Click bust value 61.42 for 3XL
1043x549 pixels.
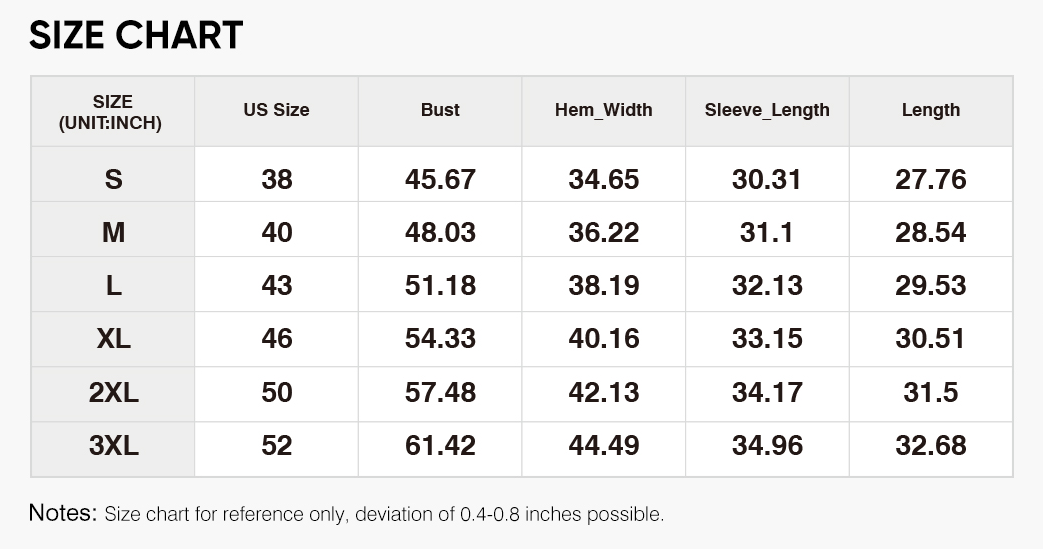coord(440,446)
